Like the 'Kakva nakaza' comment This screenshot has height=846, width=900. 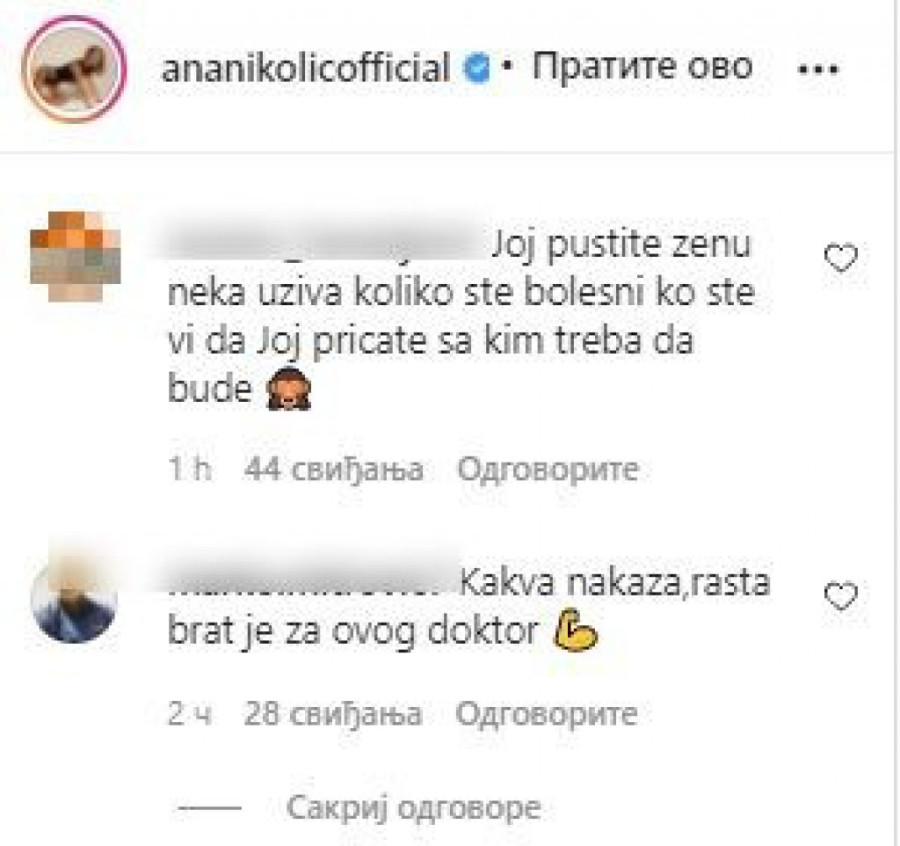[841, 595]
